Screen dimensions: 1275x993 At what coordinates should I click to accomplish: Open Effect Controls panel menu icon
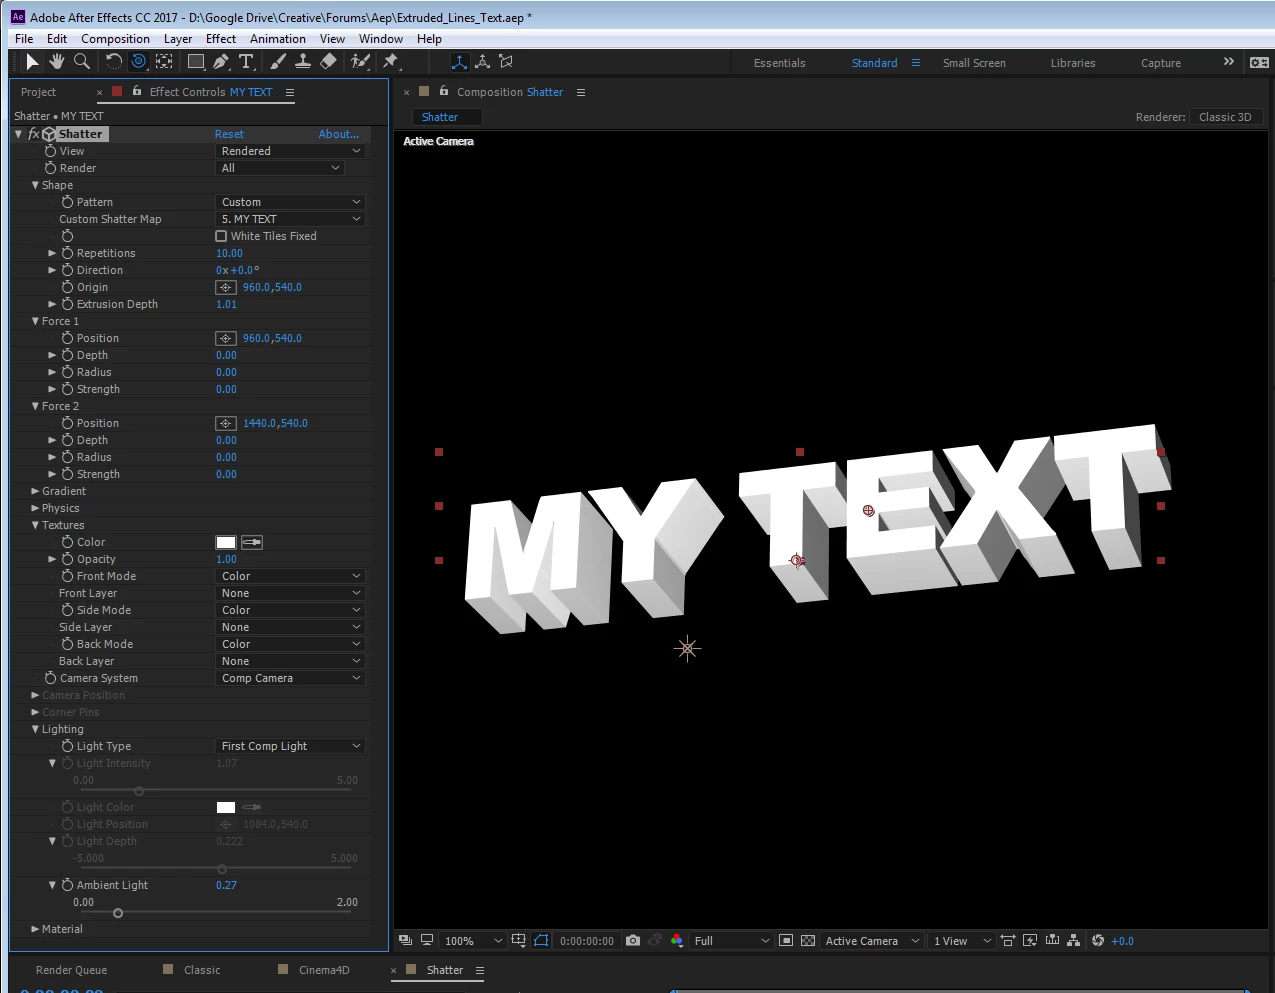point(290,92)
